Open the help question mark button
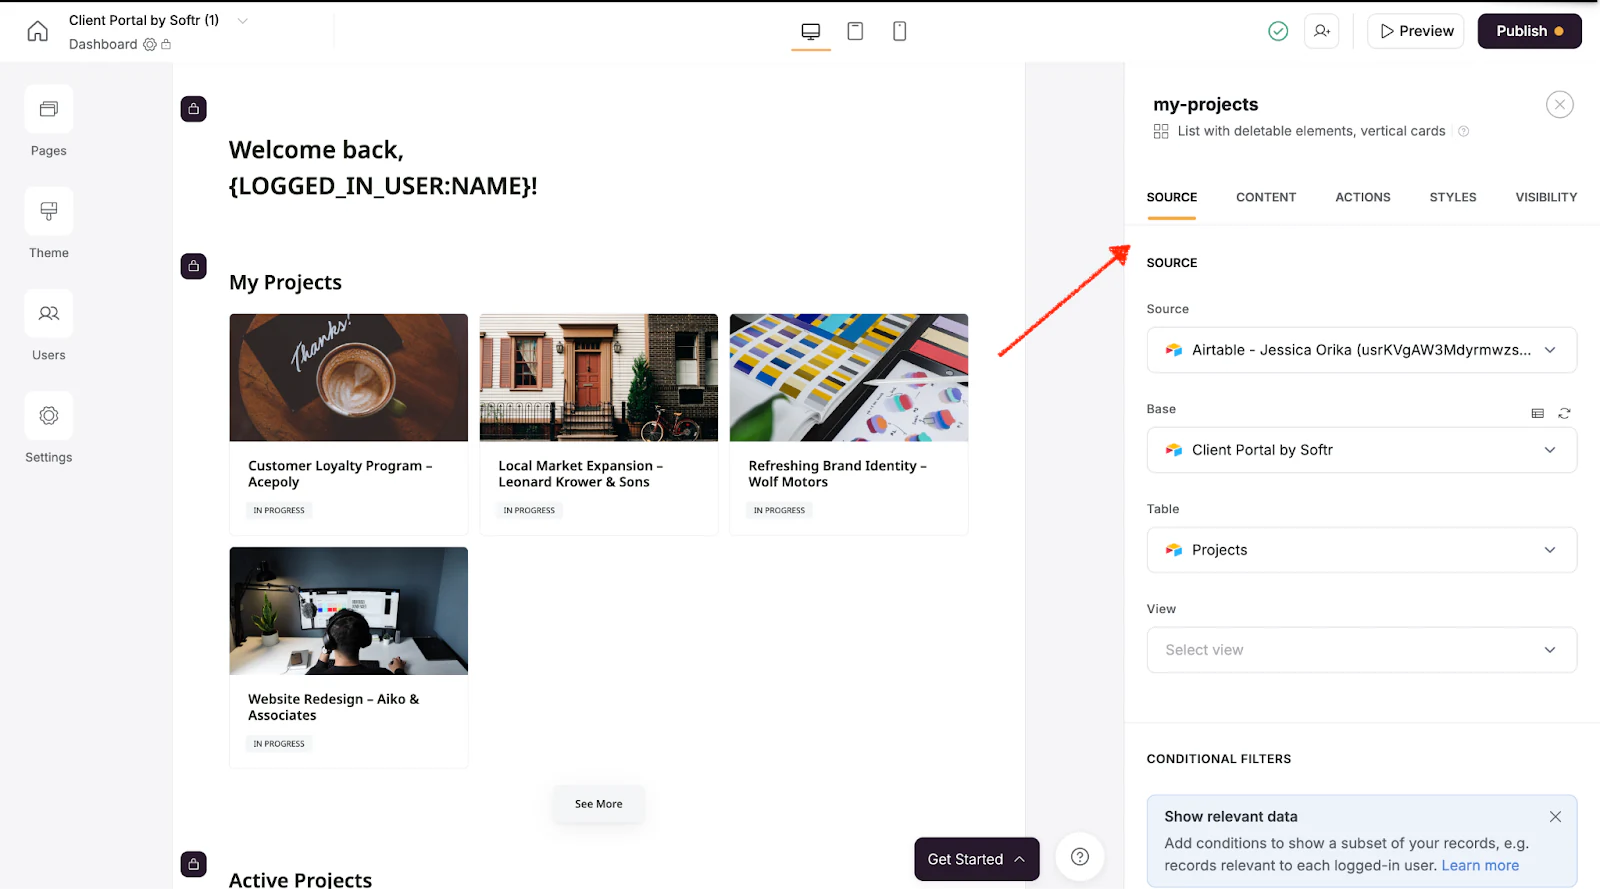Viewport: 1600px width, 889px height. pyautogui.click(x=1080, y=857)
